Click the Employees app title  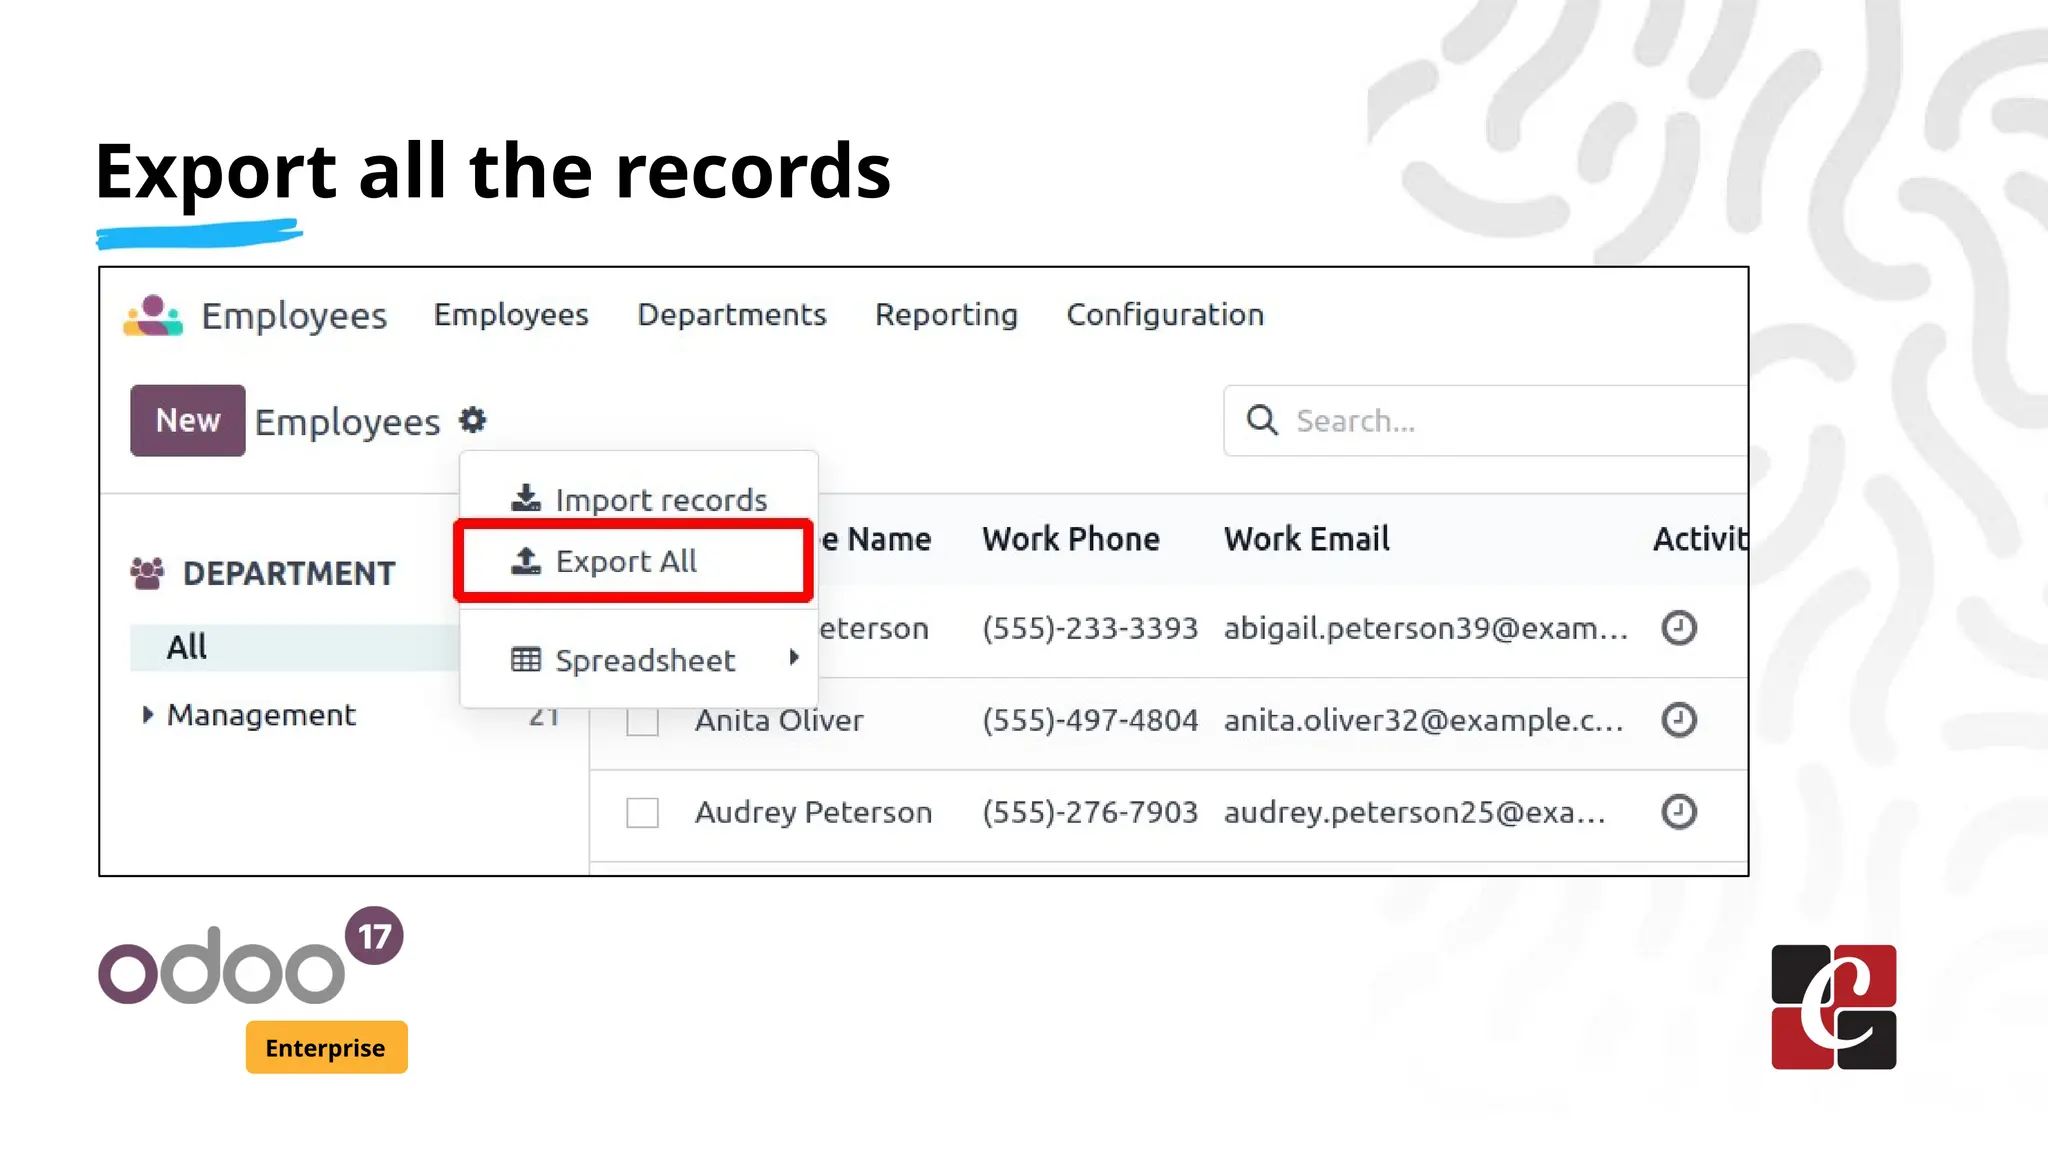click(x=294, y=316)
